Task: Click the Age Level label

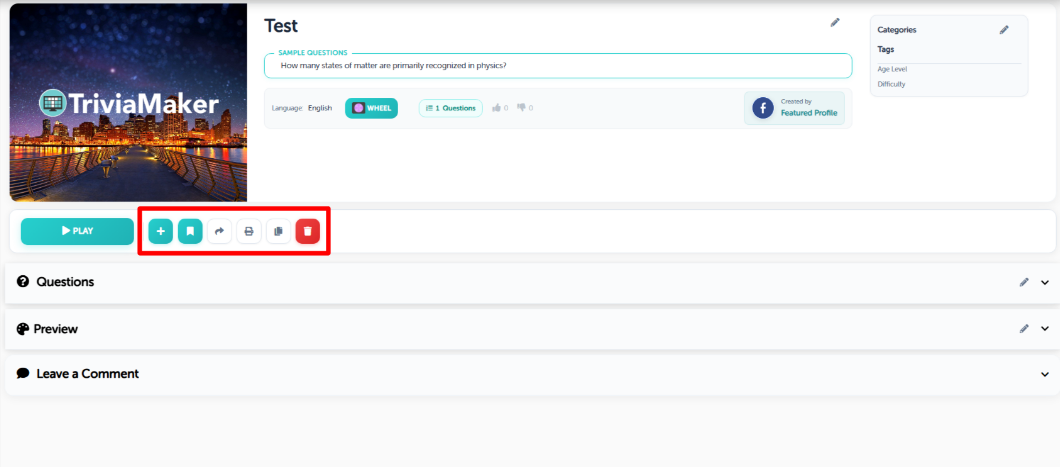Action: [x=892, y=69]
